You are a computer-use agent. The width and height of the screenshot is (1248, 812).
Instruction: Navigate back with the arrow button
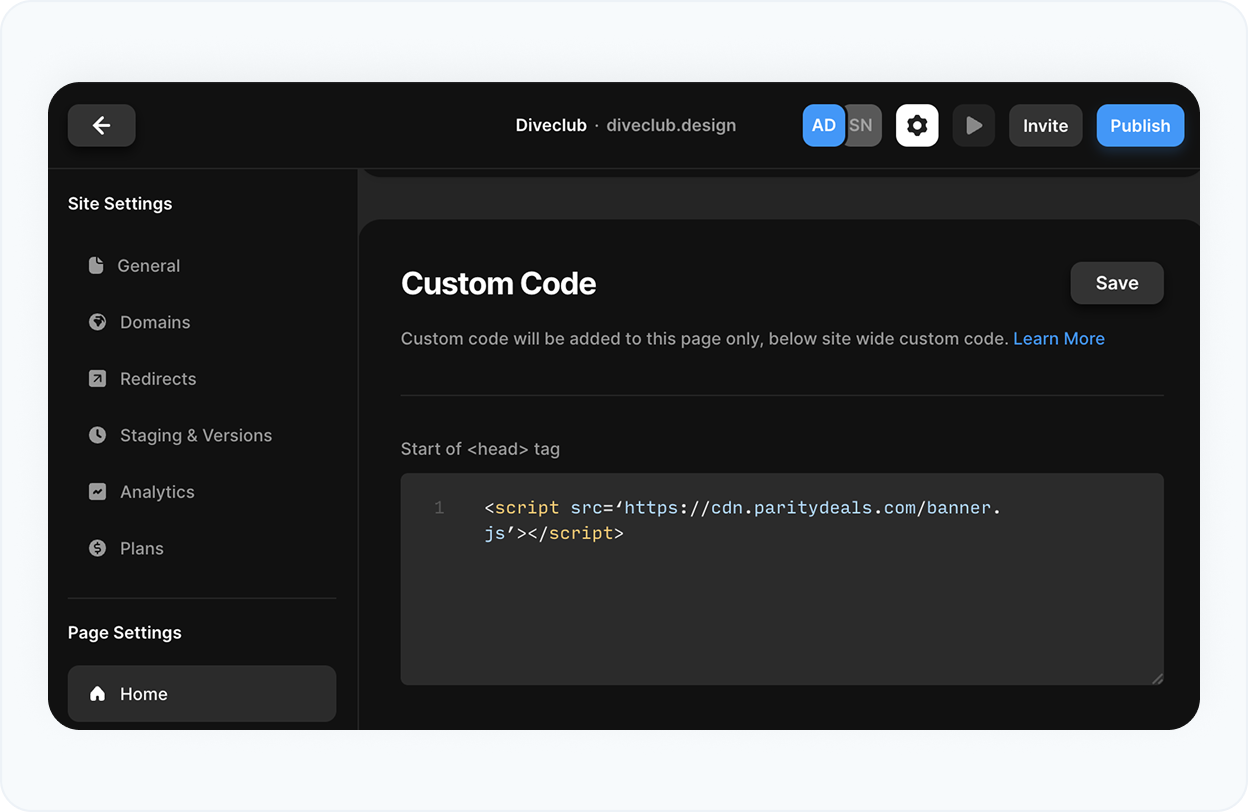[101, 125]
